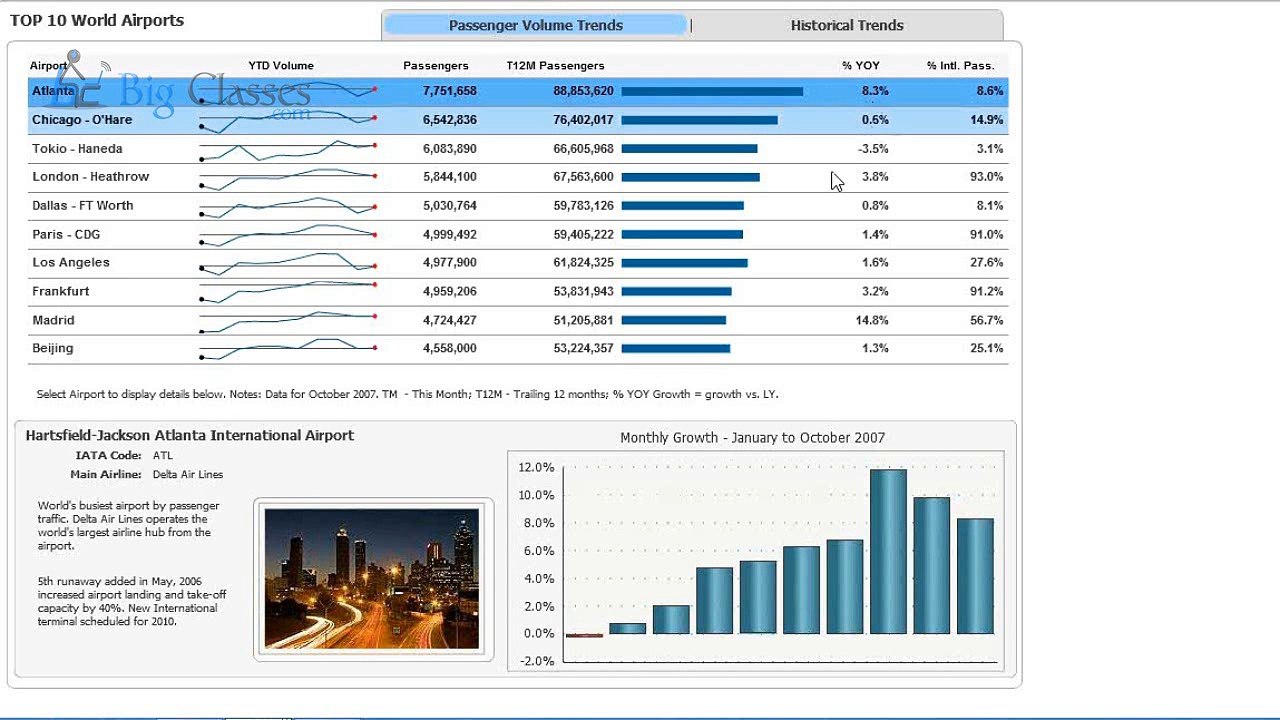Click the Paris - CDG sparkline chart
Screen dimensions: 1280x720
coord(288,234)
